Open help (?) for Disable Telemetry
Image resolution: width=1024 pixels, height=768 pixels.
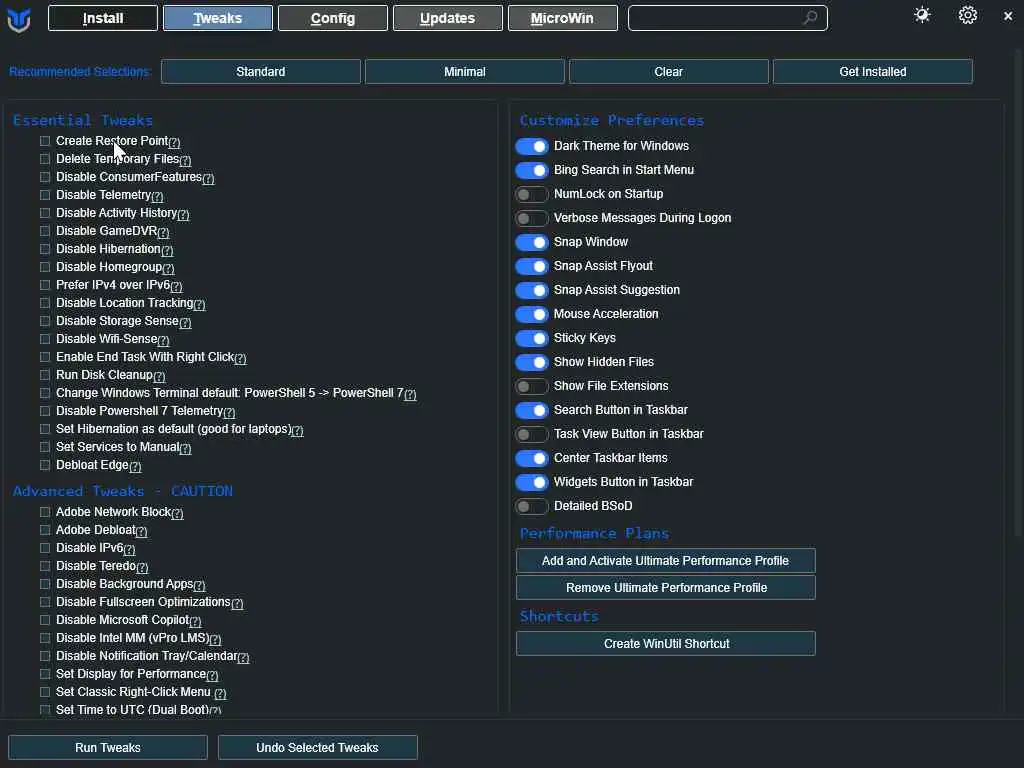[x=157, y=196]
